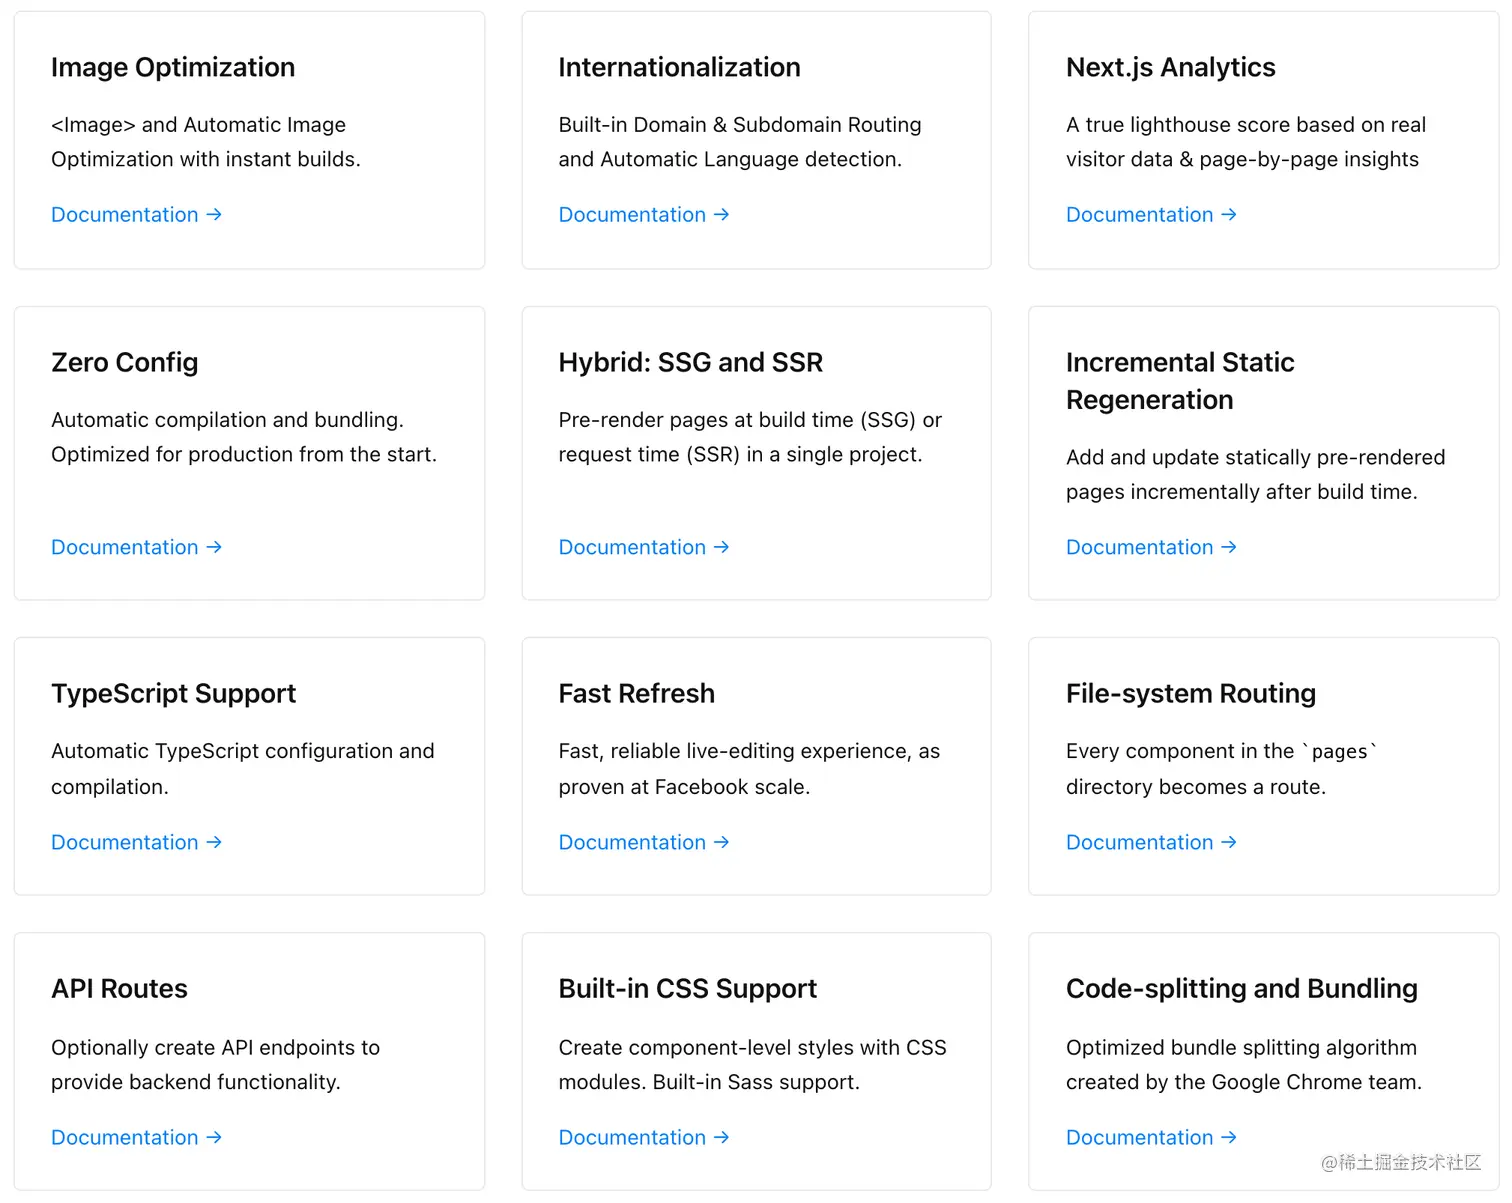Select the Built-in CSS Support title
This screenshot has width=1512, height=1203.
coord(687,988)
